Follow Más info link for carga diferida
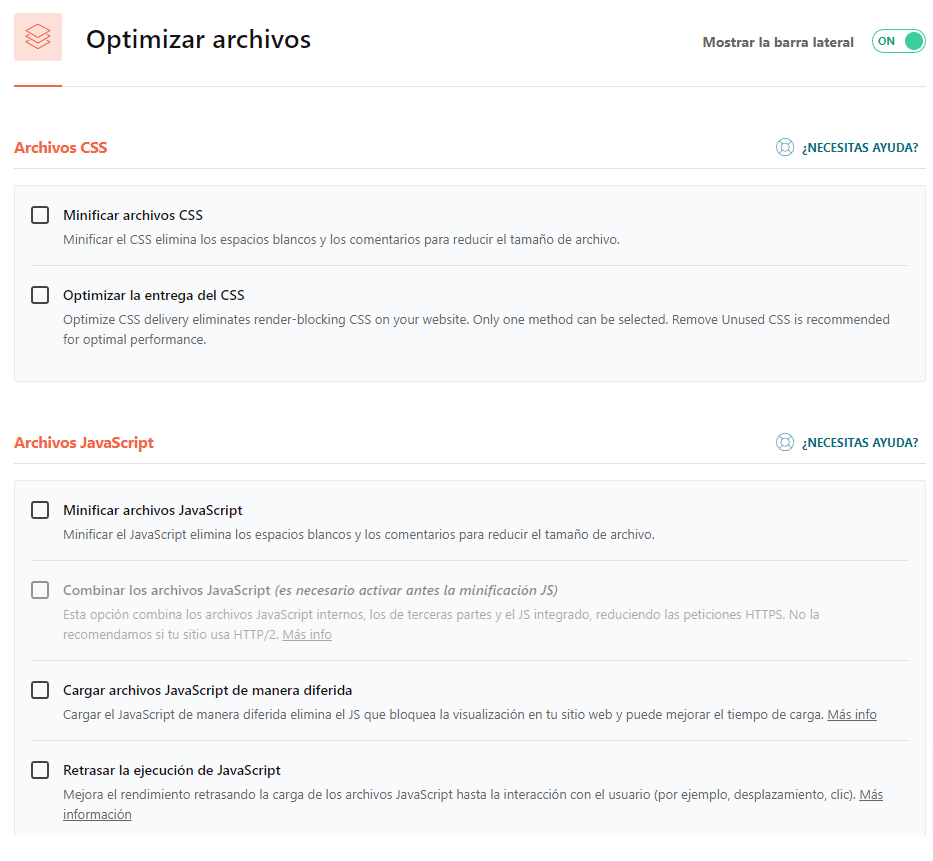The height and width of the screenshot is (861, 933). click(852, 714)
